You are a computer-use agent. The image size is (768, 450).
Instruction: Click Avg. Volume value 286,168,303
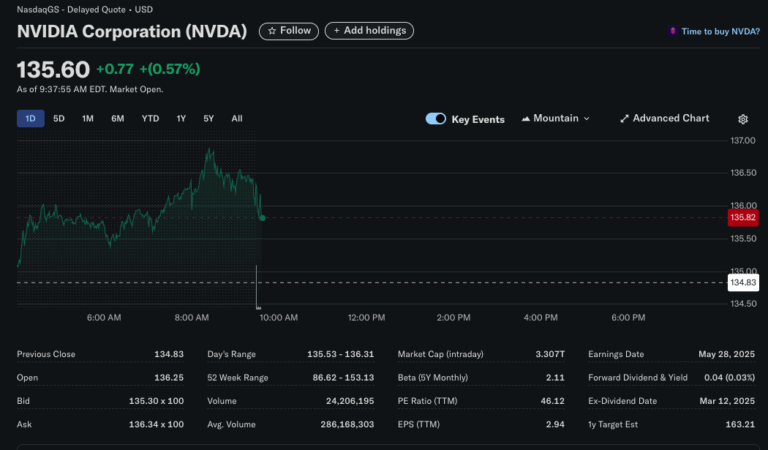coord(347,425)
